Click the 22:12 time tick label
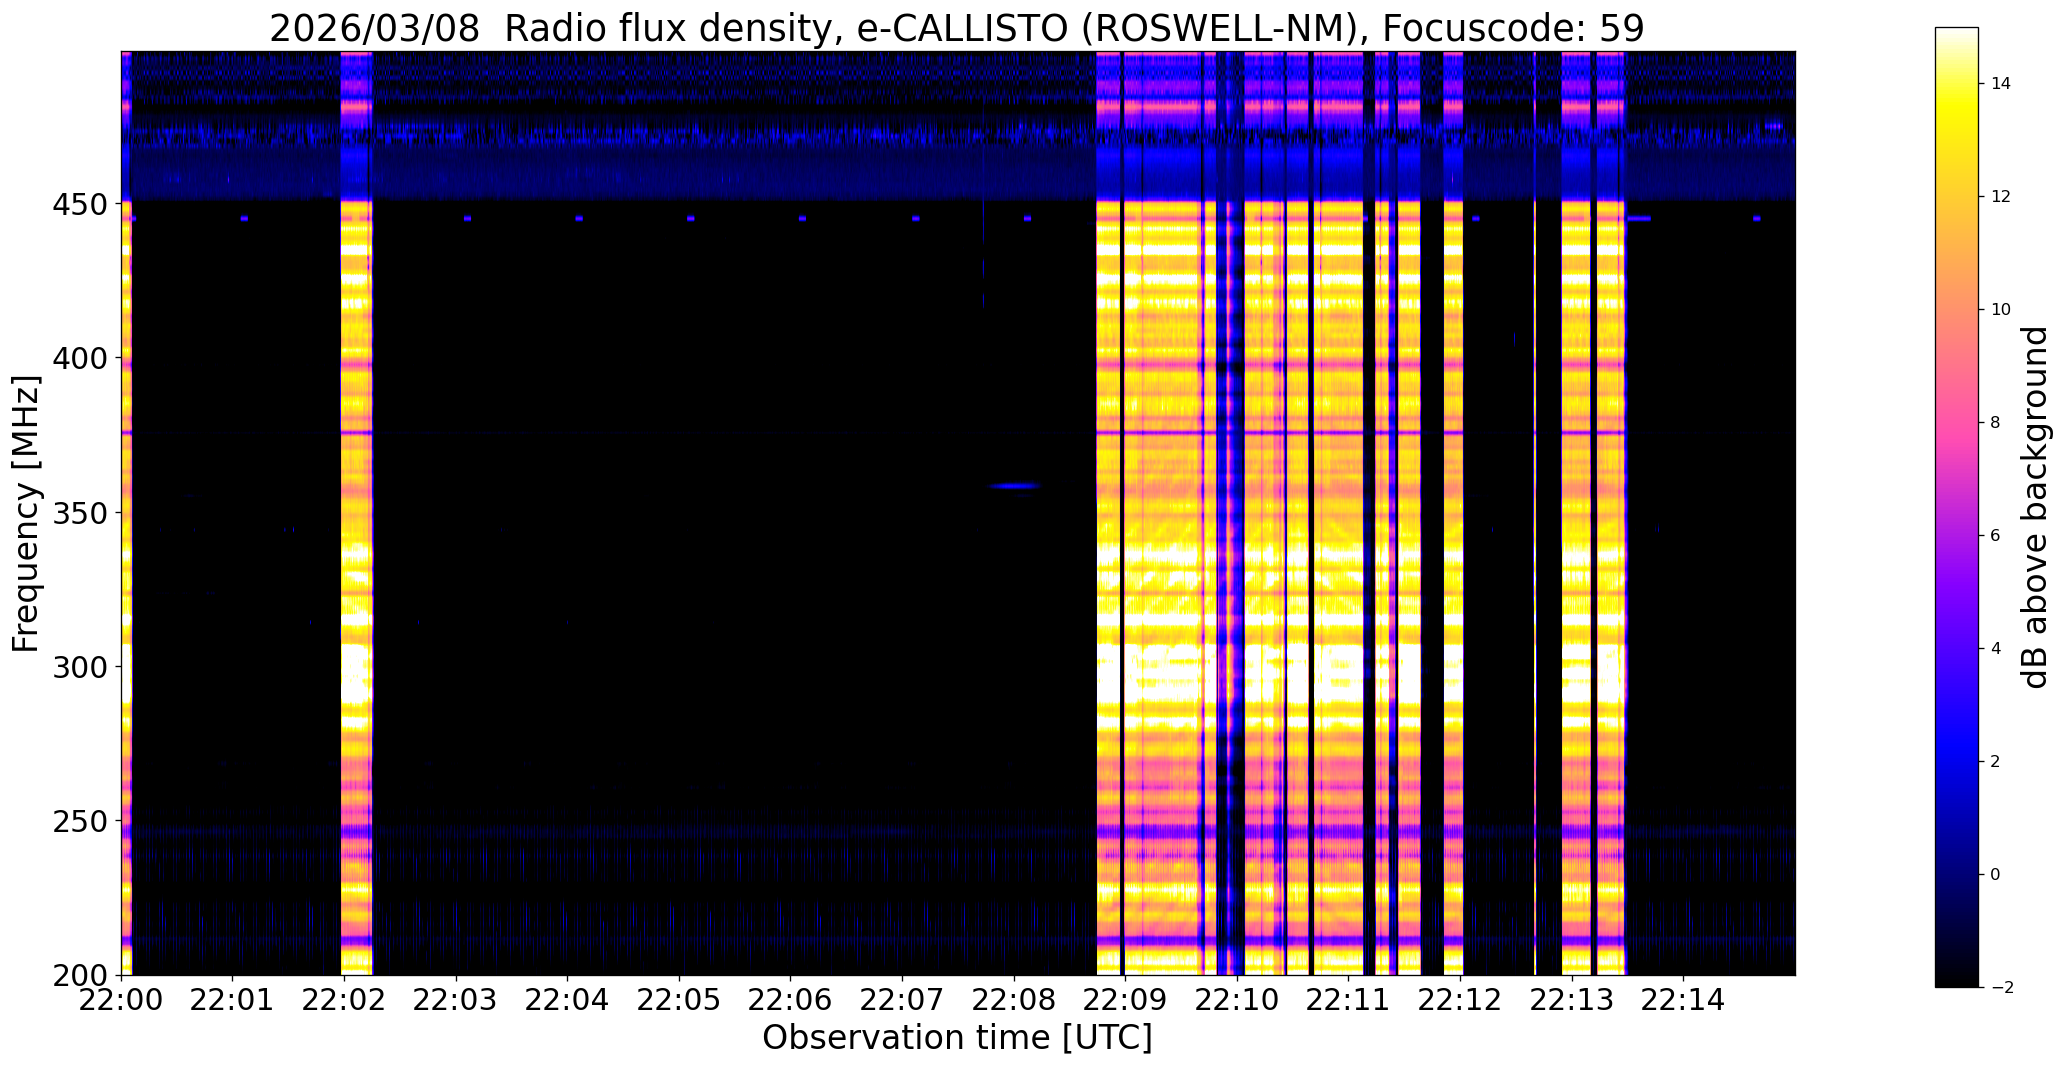 1461,998
